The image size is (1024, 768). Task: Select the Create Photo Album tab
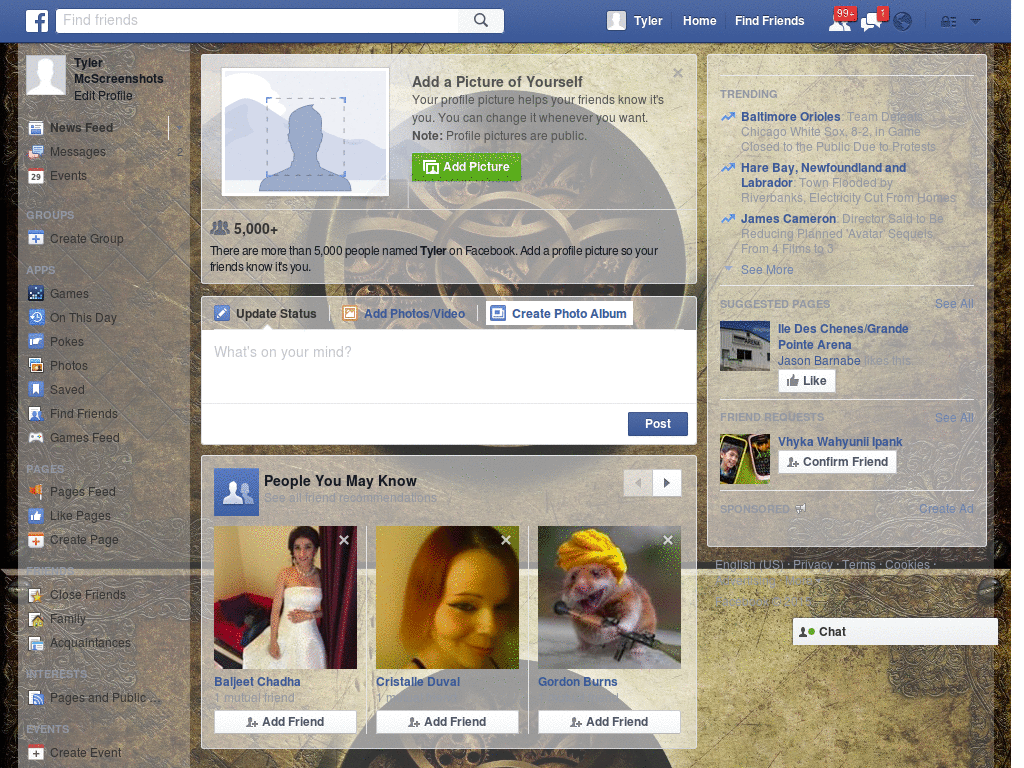559,313
